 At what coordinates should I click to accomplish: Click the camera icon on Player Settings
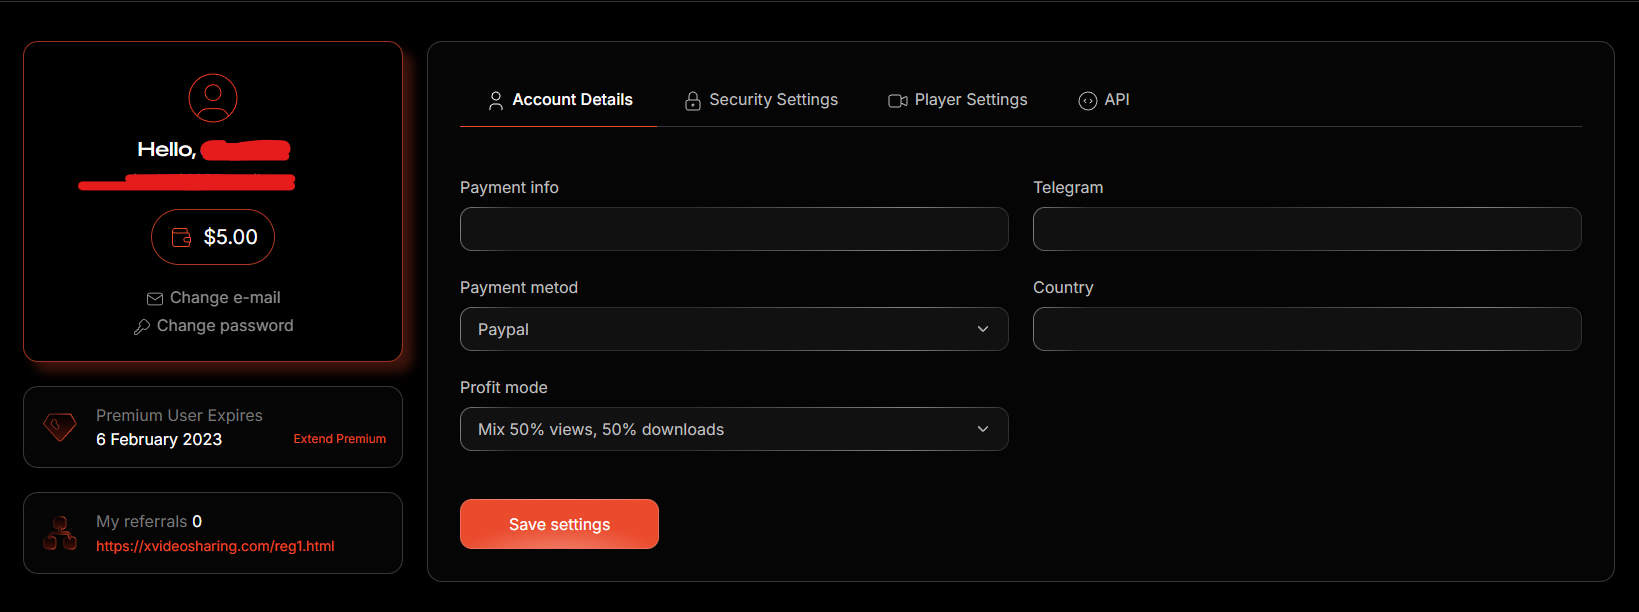coord(898,100)
